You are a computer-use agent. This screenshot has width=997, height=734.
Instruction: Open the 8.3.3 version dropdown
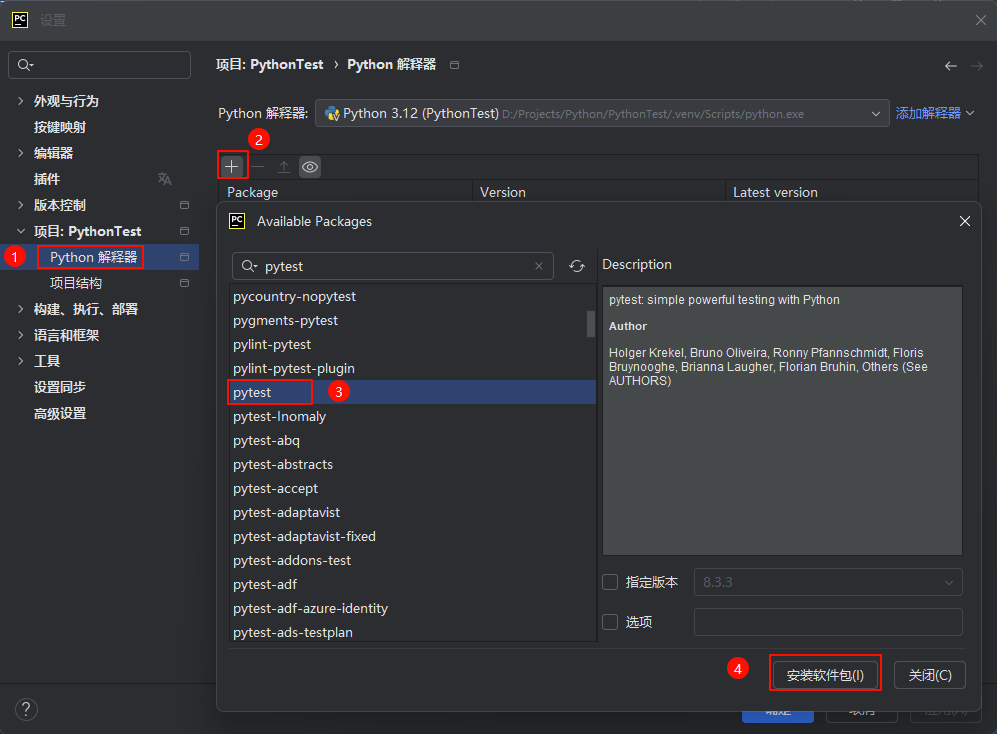point(828,582)
